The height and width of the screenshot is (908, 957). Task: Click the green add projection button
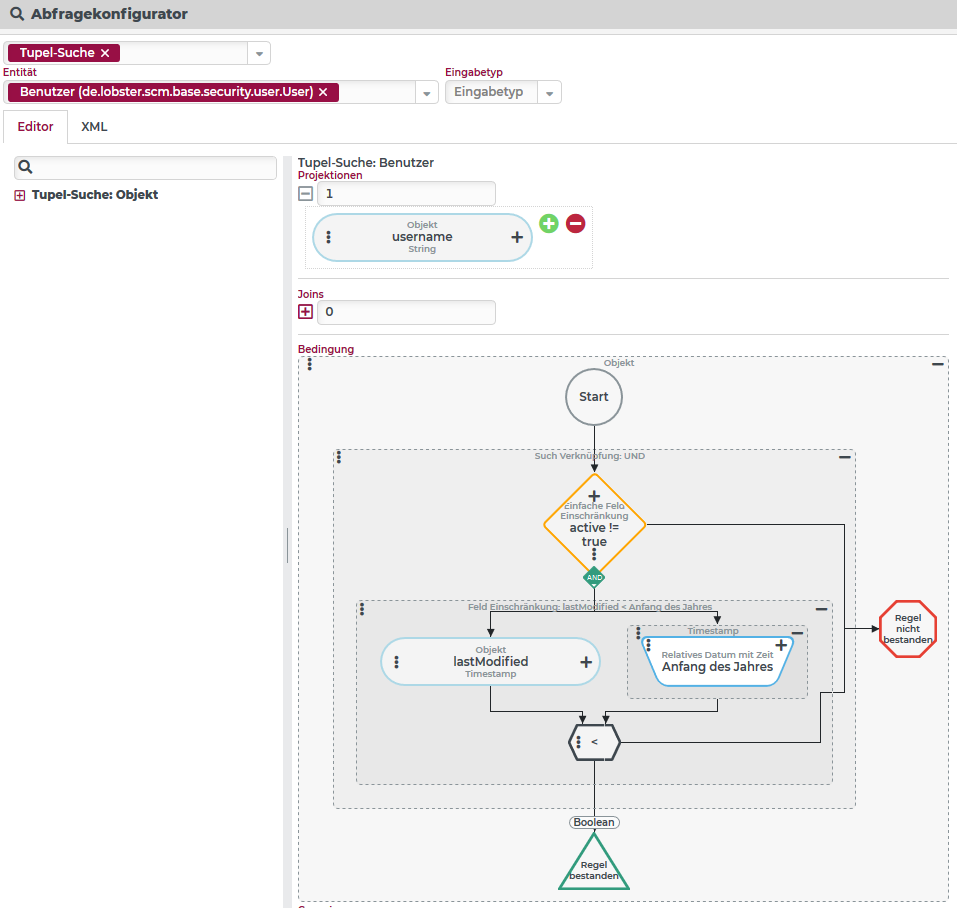549,224
